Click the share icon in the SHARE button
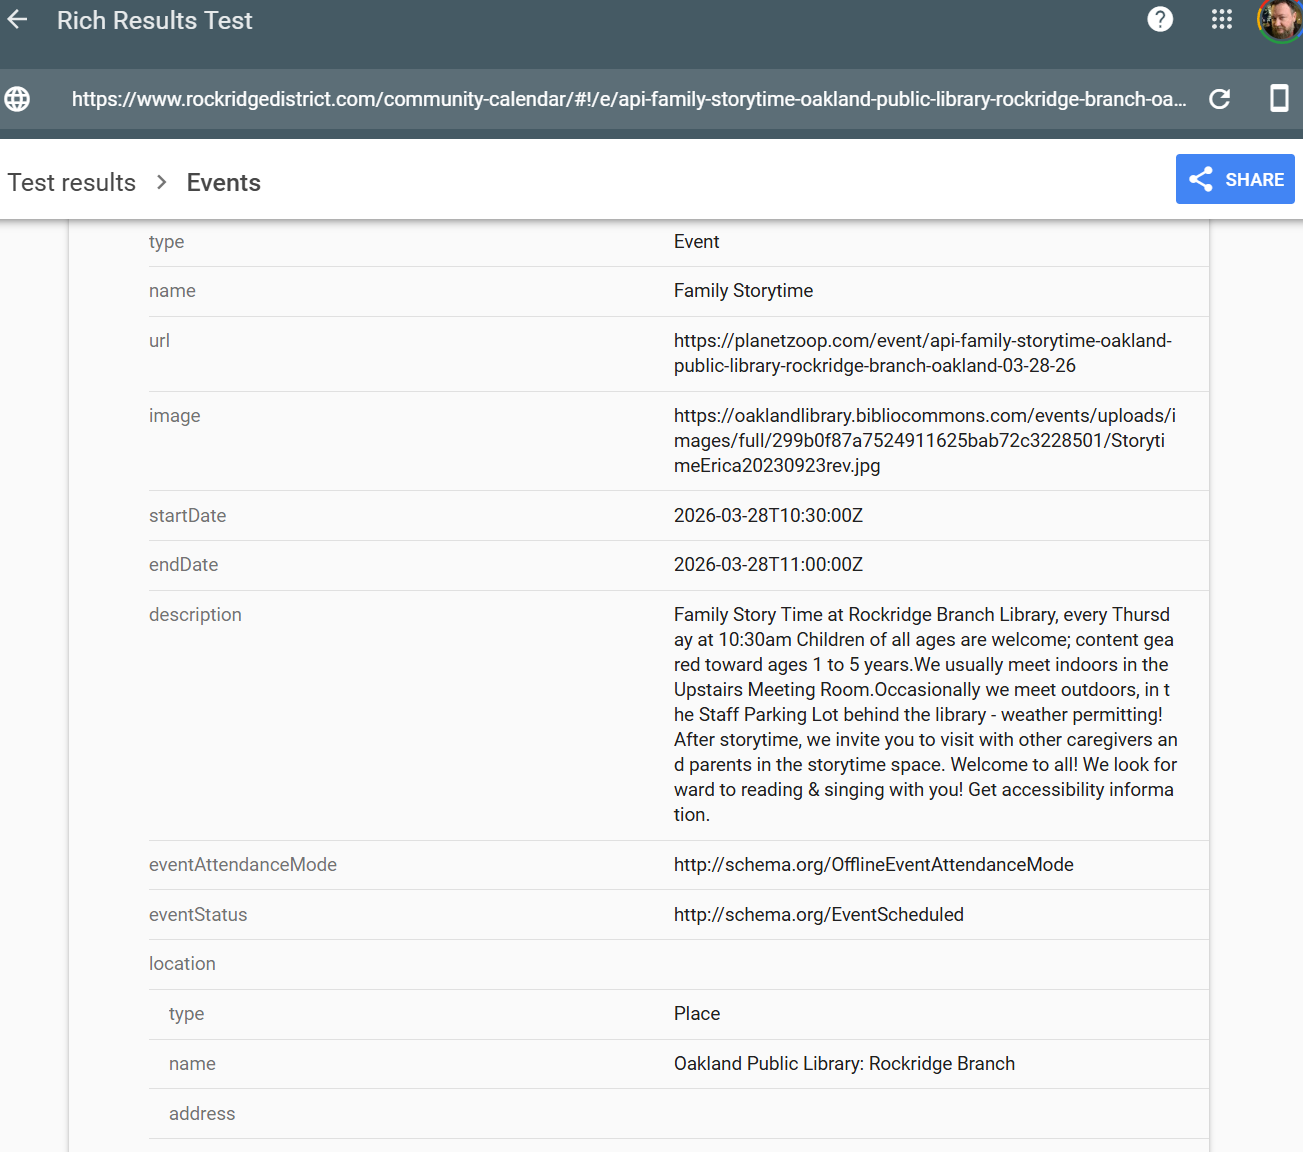The image size is (1303, 1152). click(1200, 179)
